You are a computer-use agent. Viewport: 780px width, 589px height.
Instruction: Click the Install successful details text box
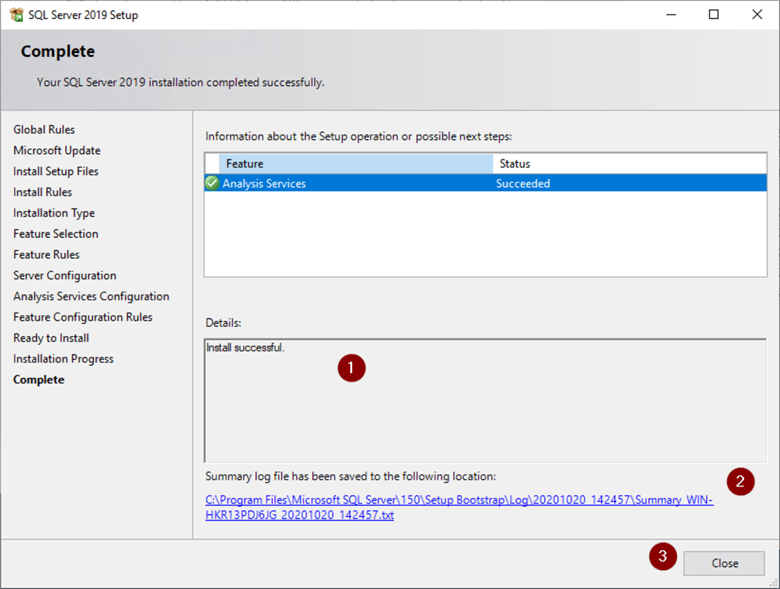tap(485, 401)
